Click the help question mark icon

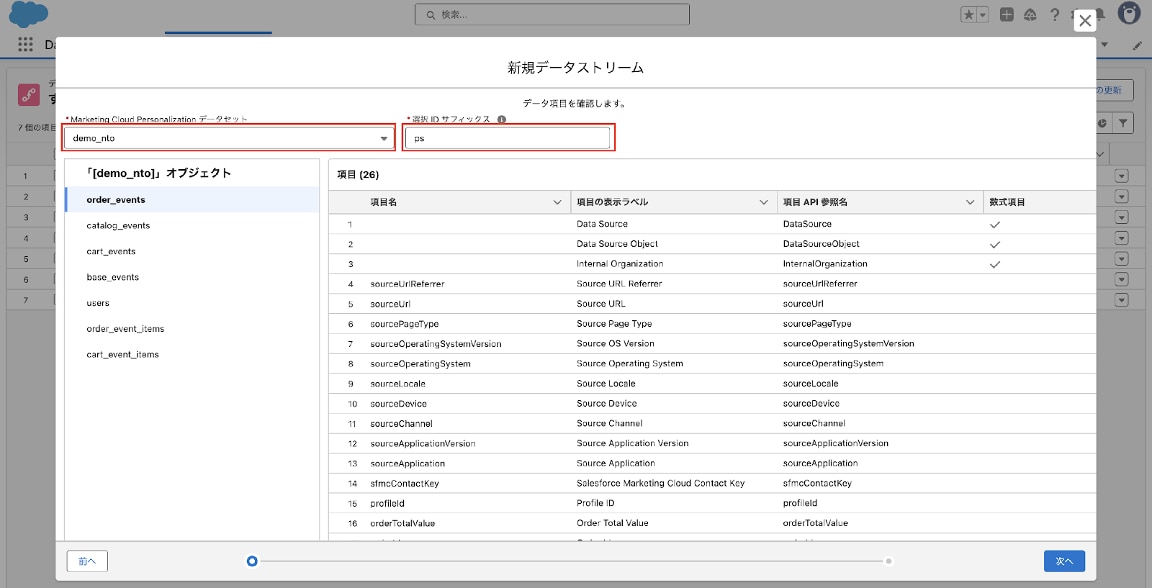pos(1054,15)
